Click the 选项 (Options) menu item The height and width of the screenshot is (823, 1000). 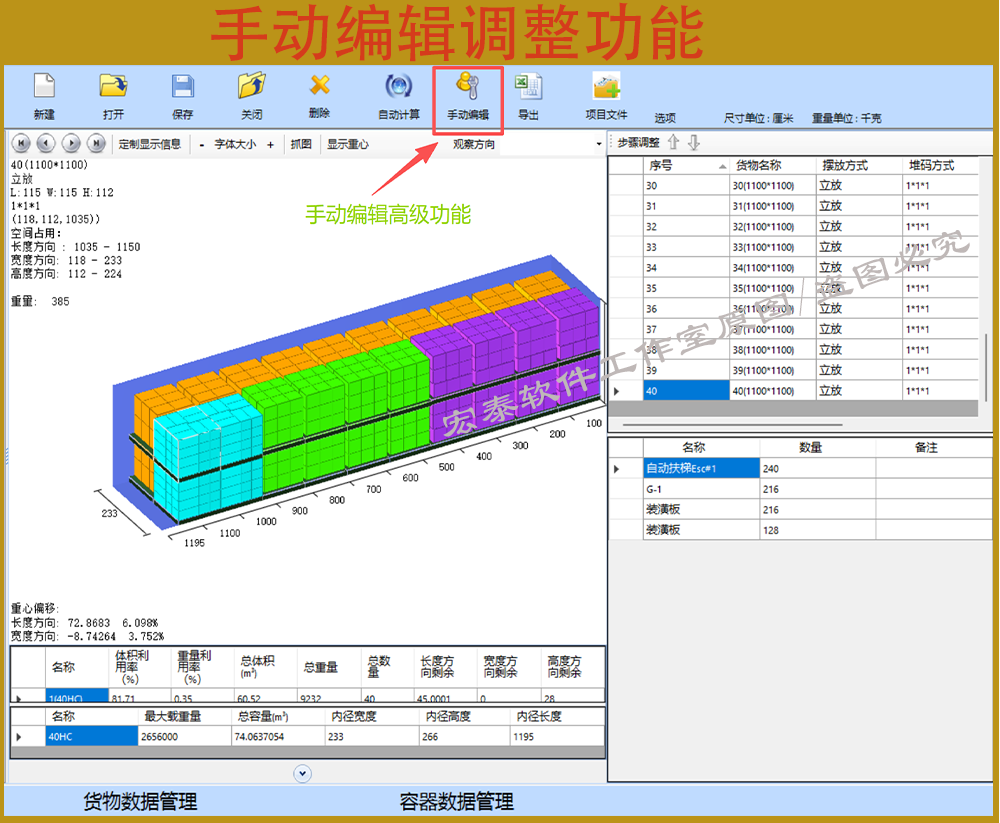[665, 118]
